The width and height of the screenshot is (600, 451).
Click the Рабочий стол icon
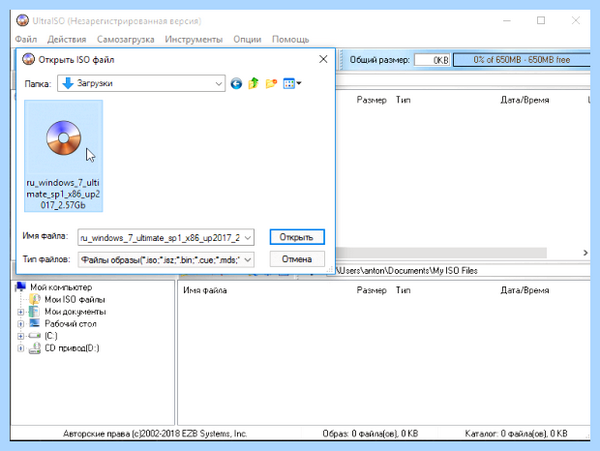tap(34, 323)
